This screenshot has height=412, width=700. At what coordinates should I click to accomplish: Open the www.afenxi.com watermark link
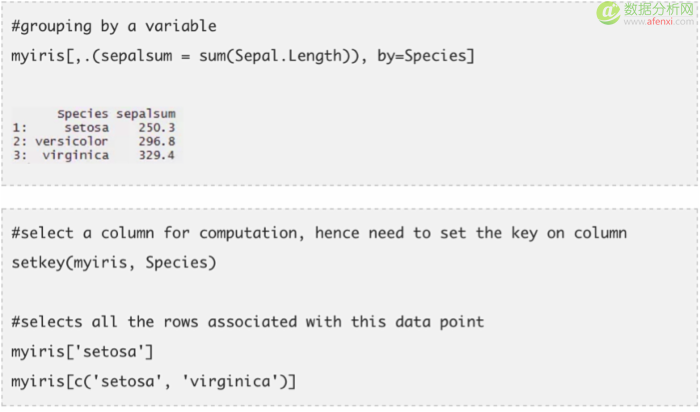[x=658, y=21]
